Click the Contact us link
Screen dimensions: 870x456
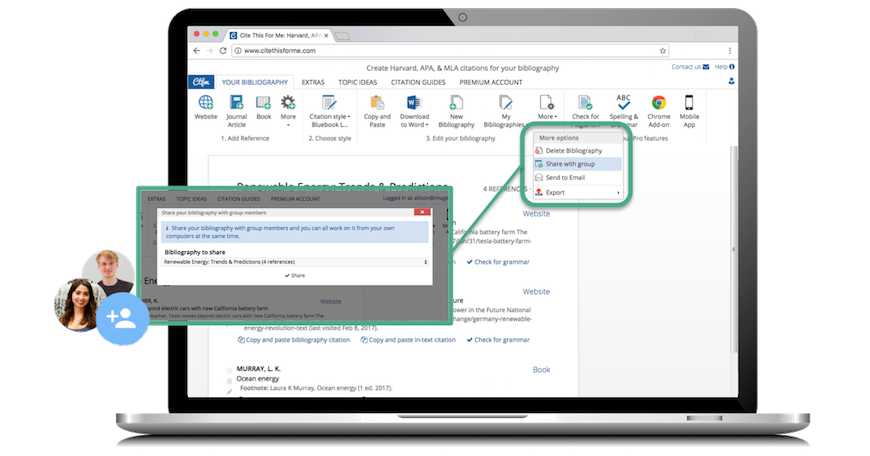(x=690, y=67)
